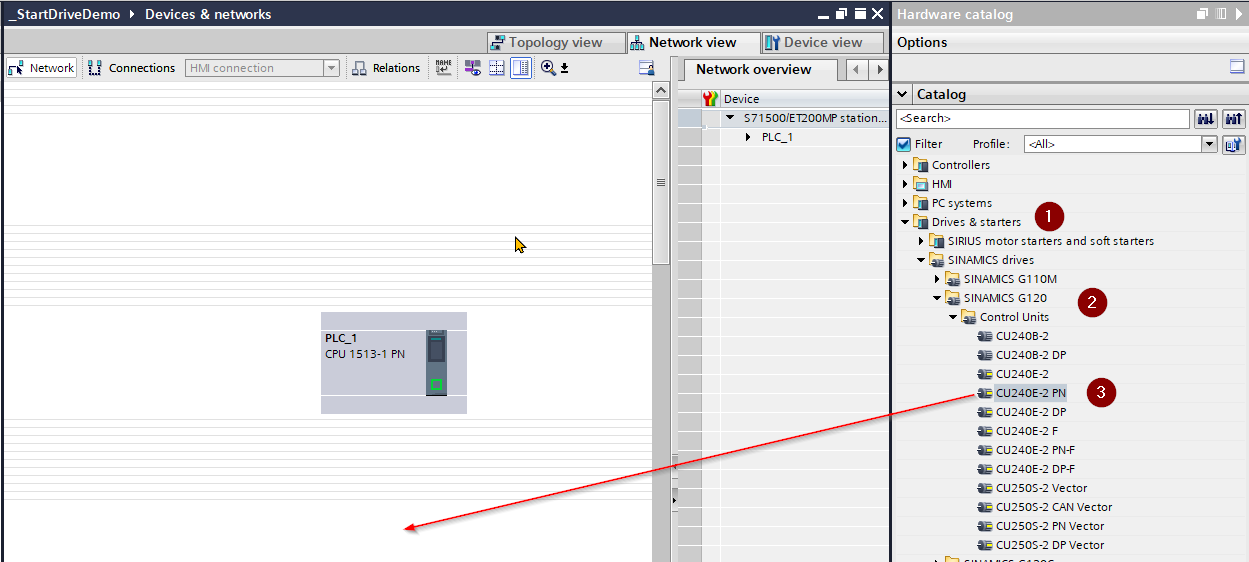Click the Hardware catalog auto-collapse icon
Screen dimensions: 1249x562
click(1220, 14)
